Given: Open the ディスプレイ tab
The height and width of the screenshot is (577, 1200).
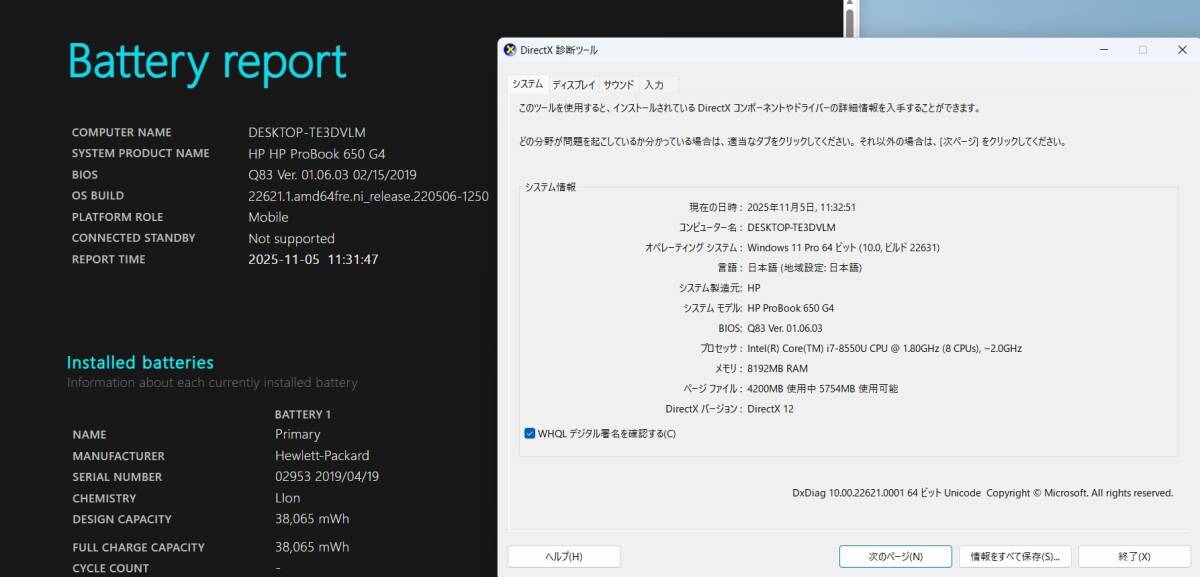Looking at the screenshot, I should [x=573, y=85].
